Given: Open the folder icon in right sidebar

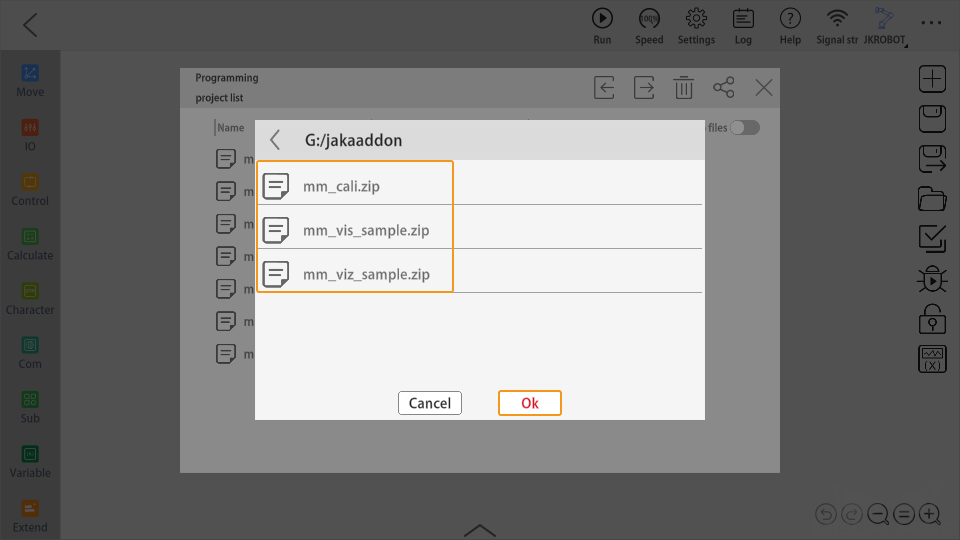Looking at the screenshot, I should click(x=932, y=199).
